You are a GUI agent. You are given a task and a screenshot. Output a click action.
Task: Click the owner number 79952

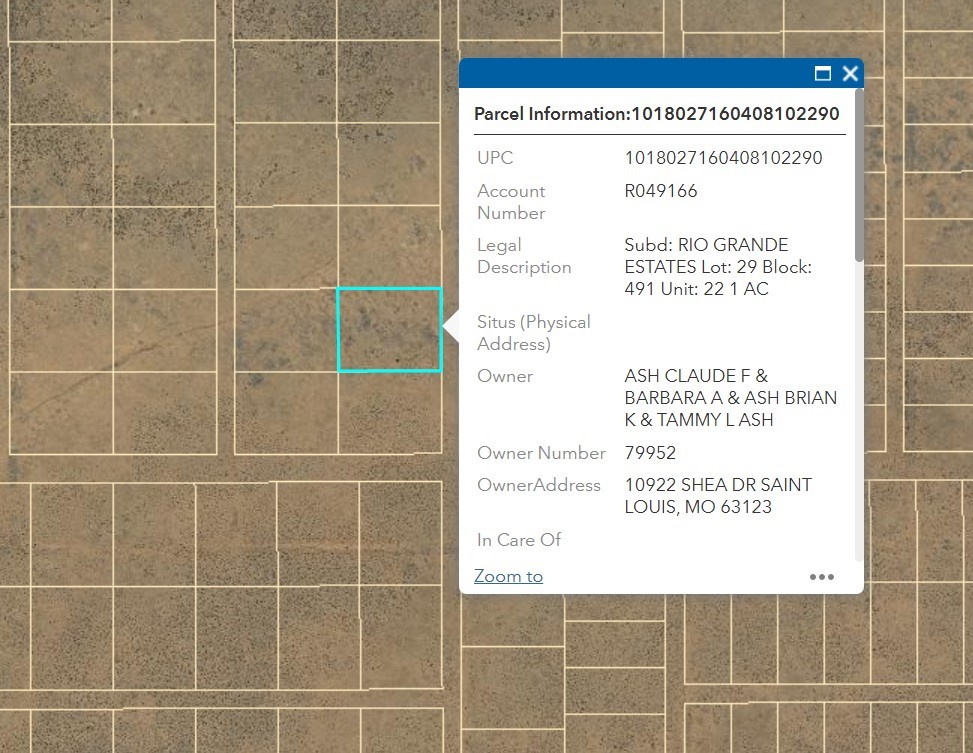pos(650,453)
